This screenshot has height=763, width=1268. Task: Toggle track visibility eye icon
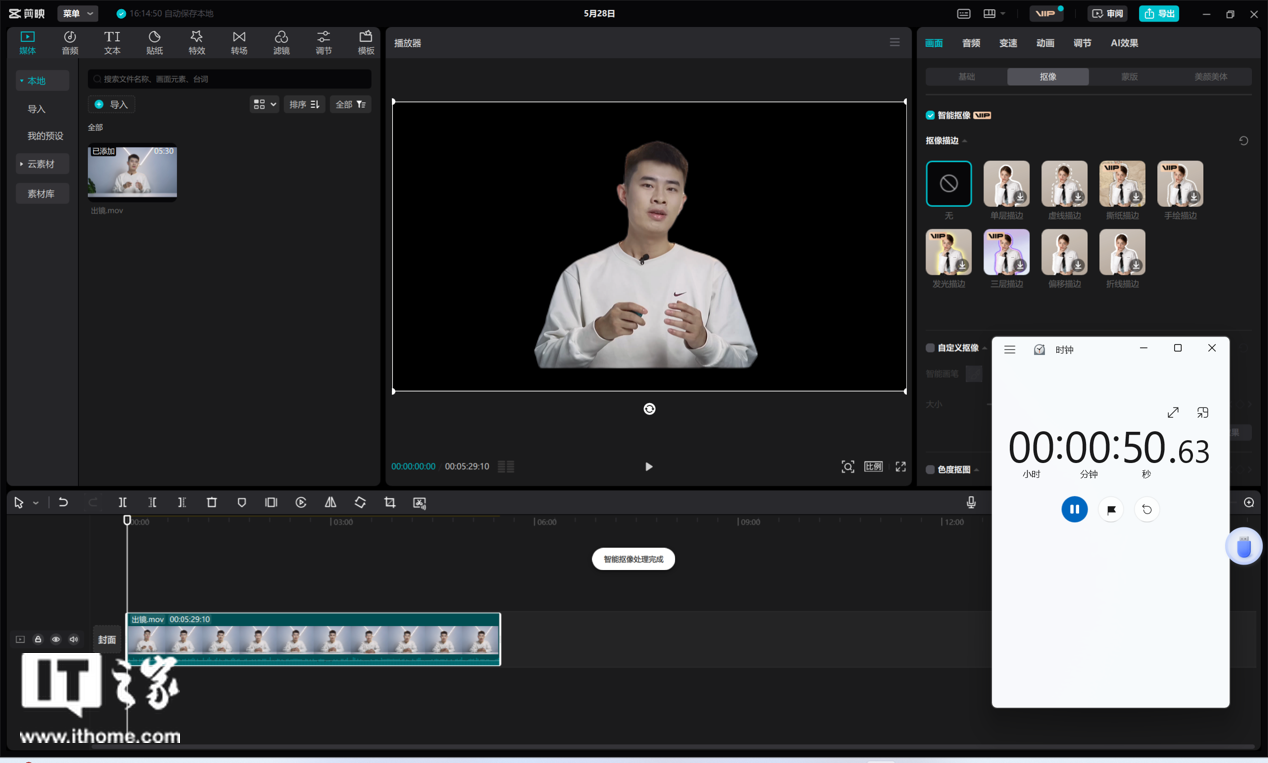coord(56,639)
